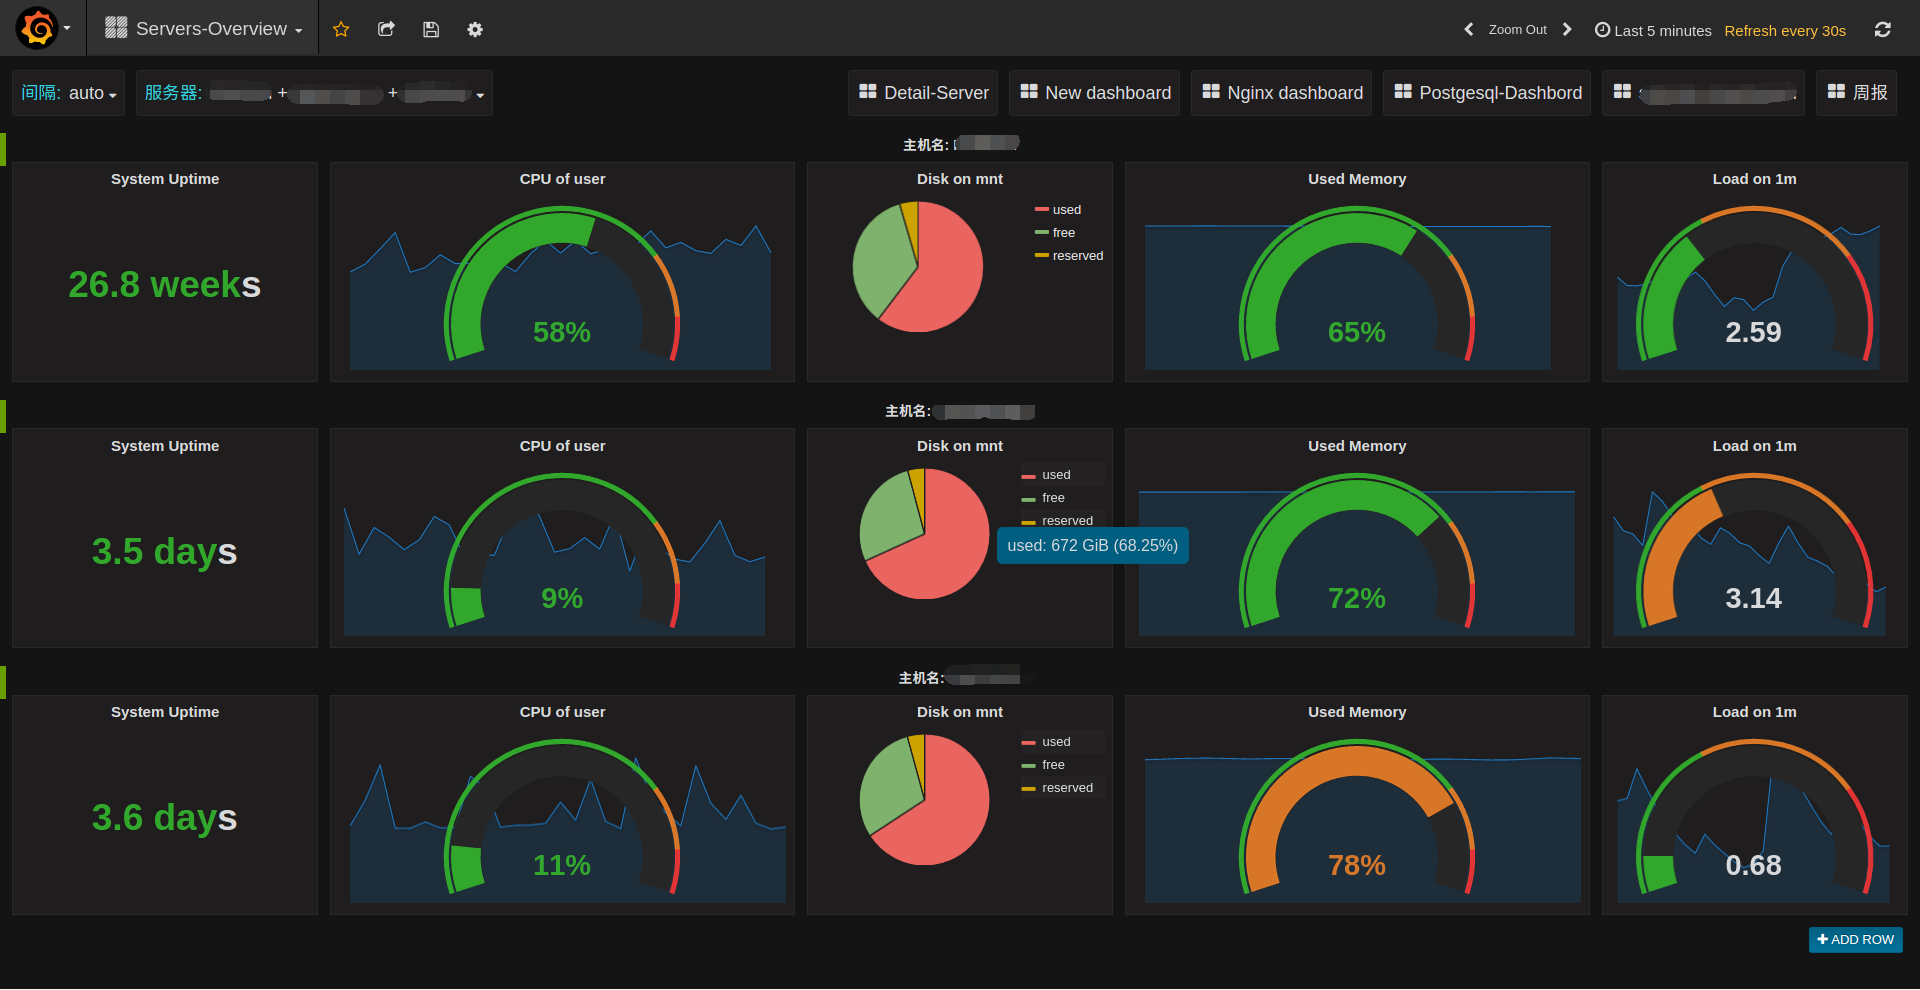Screen dimensions: 1920x990
Task: Save the dashboard with floppy disk icon
Action: (x=431, y=29)
